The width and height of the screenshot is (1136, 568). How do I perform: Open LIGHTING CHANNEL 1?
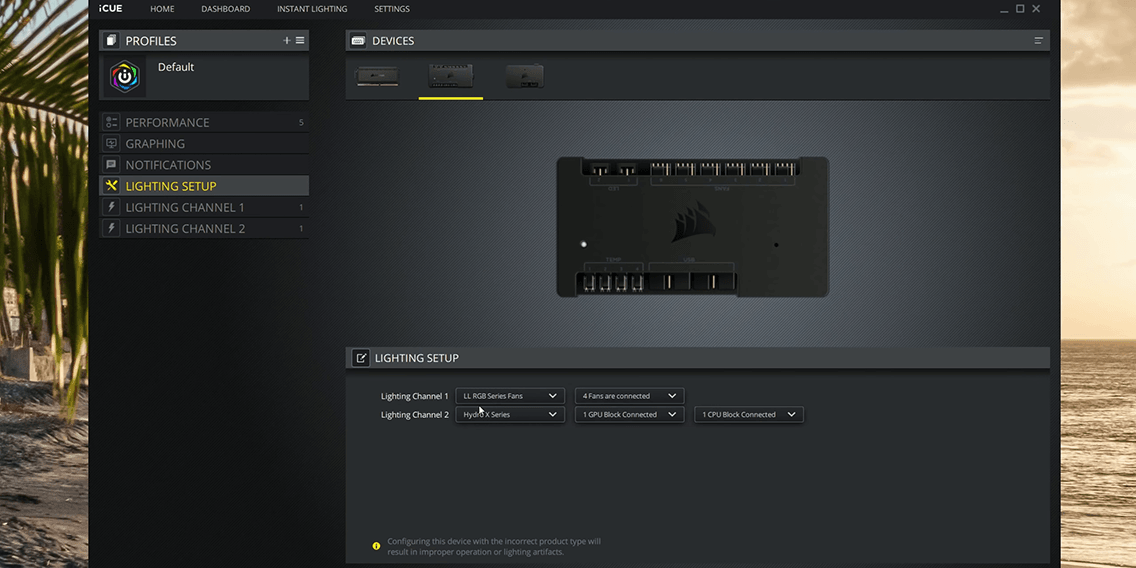click(x=204, y=207)
